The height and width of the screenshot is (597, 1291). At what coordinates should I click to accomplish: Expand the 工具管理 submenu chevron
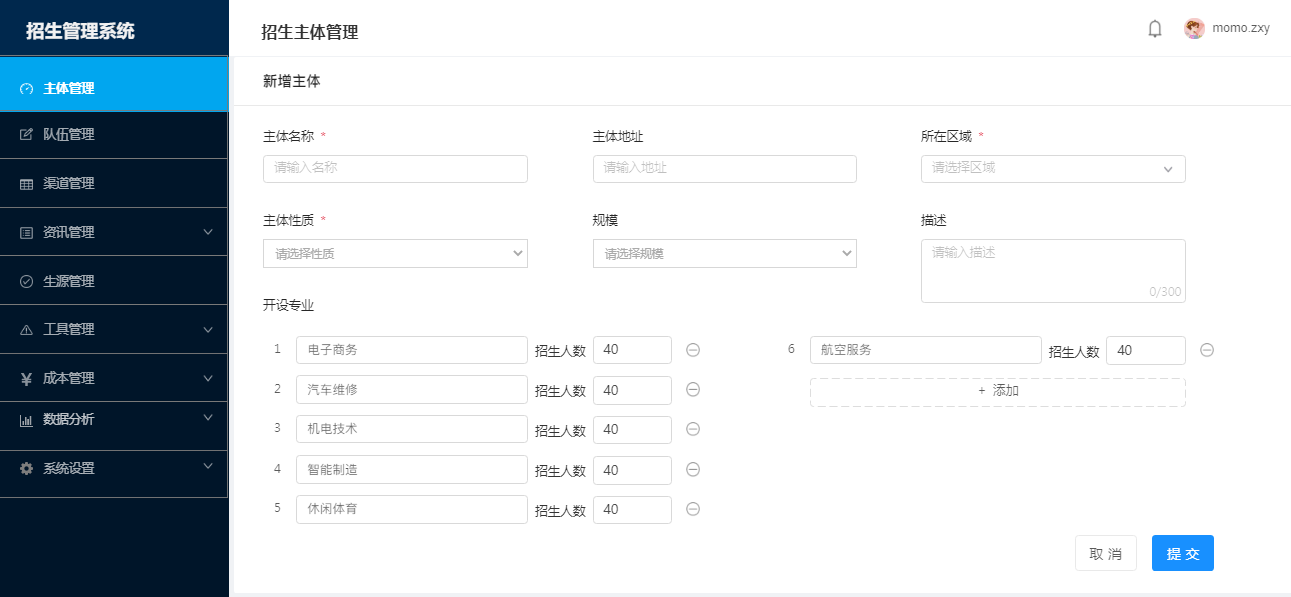pos(208,329)
